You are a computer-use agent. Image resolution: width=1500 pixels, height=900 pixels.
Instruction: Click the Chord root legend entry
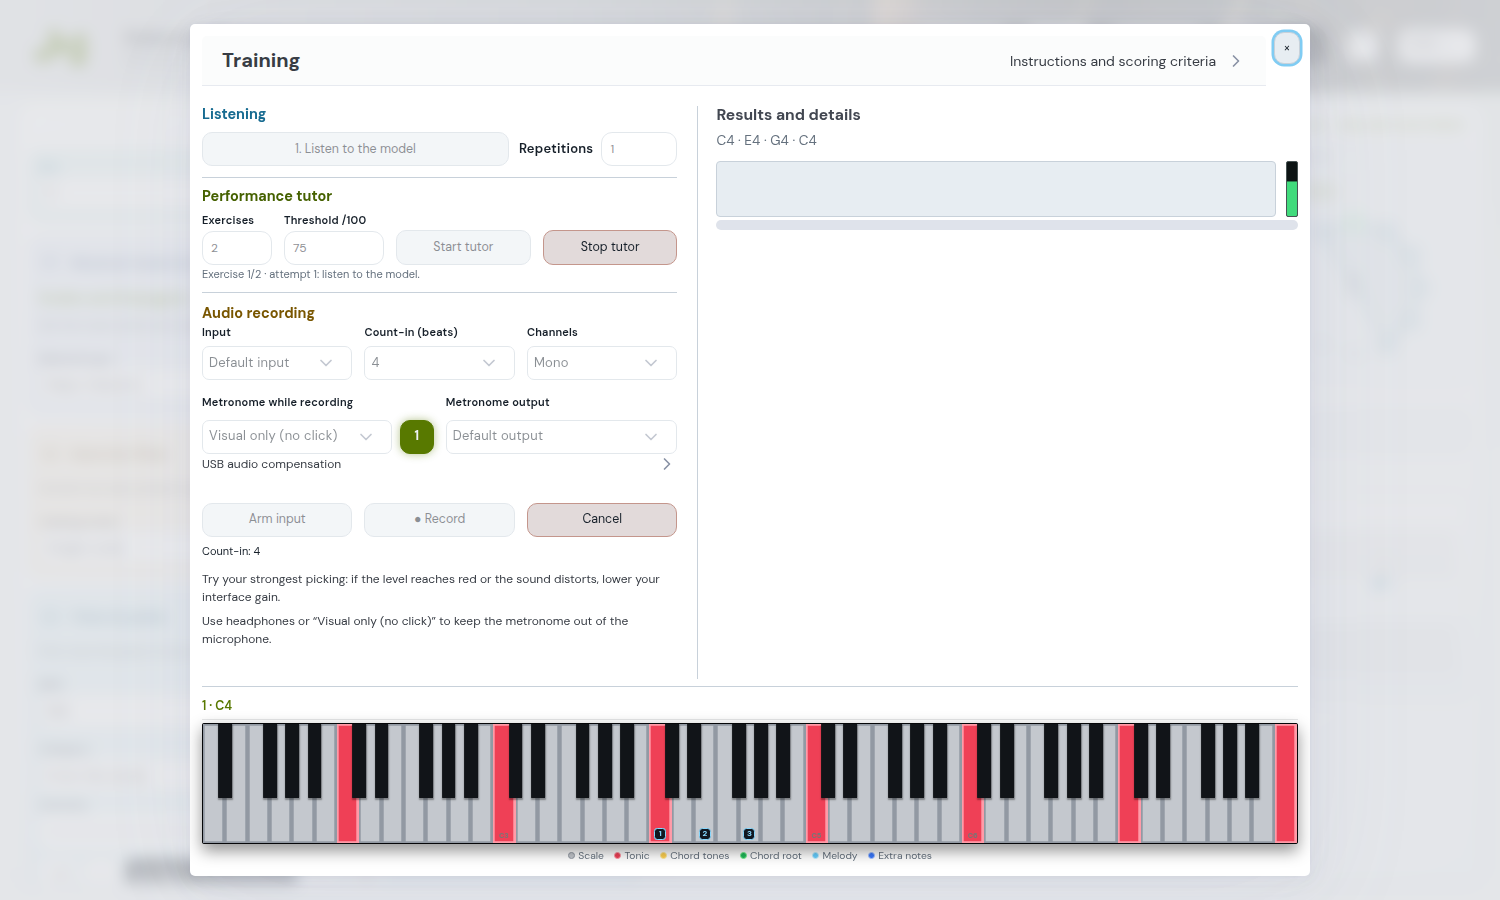tap(771, 856)
